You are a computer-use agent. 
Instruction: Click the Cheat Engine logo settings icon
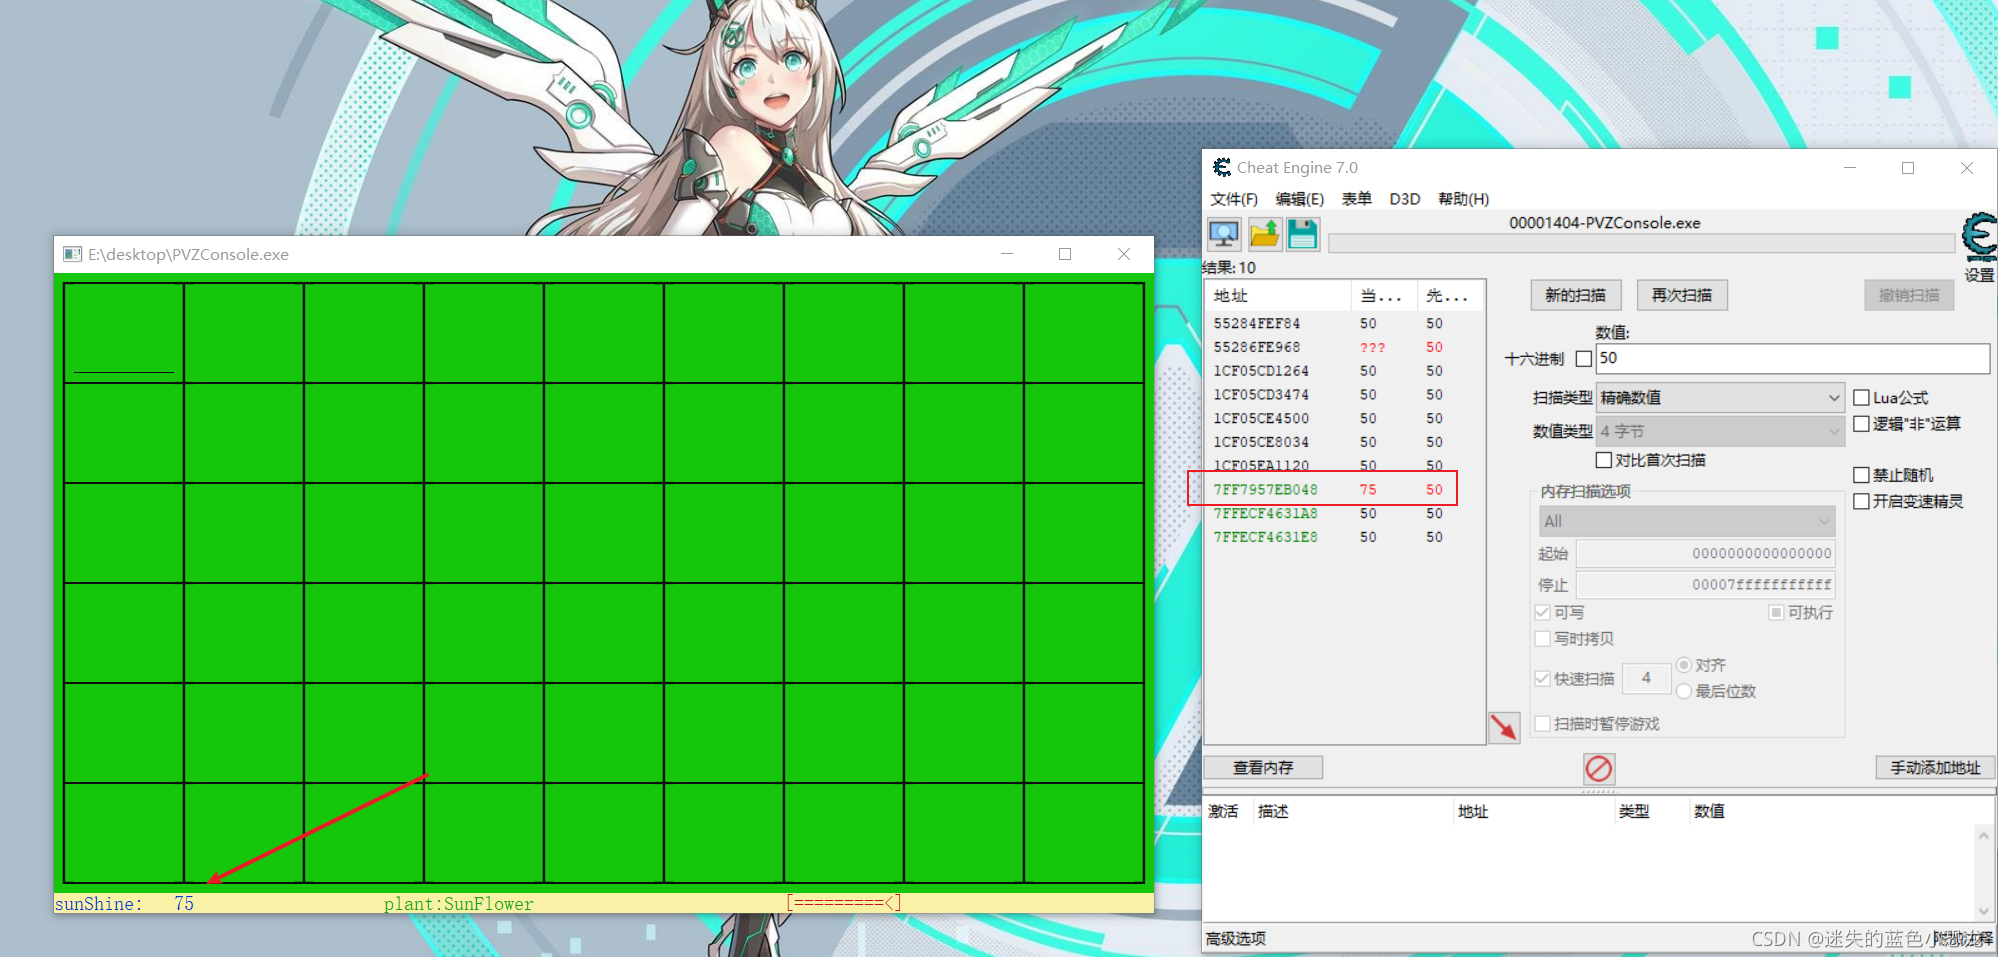point(1979,238)
